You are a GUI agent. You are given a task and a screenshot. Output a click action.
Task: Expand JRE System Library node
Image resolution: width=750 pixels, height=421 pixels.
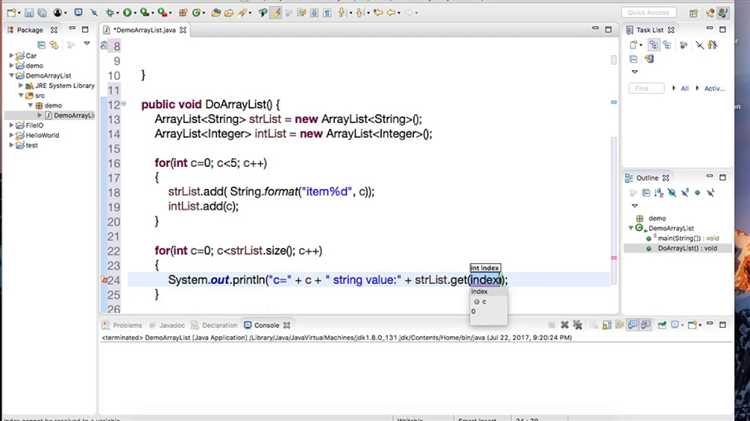21,85
